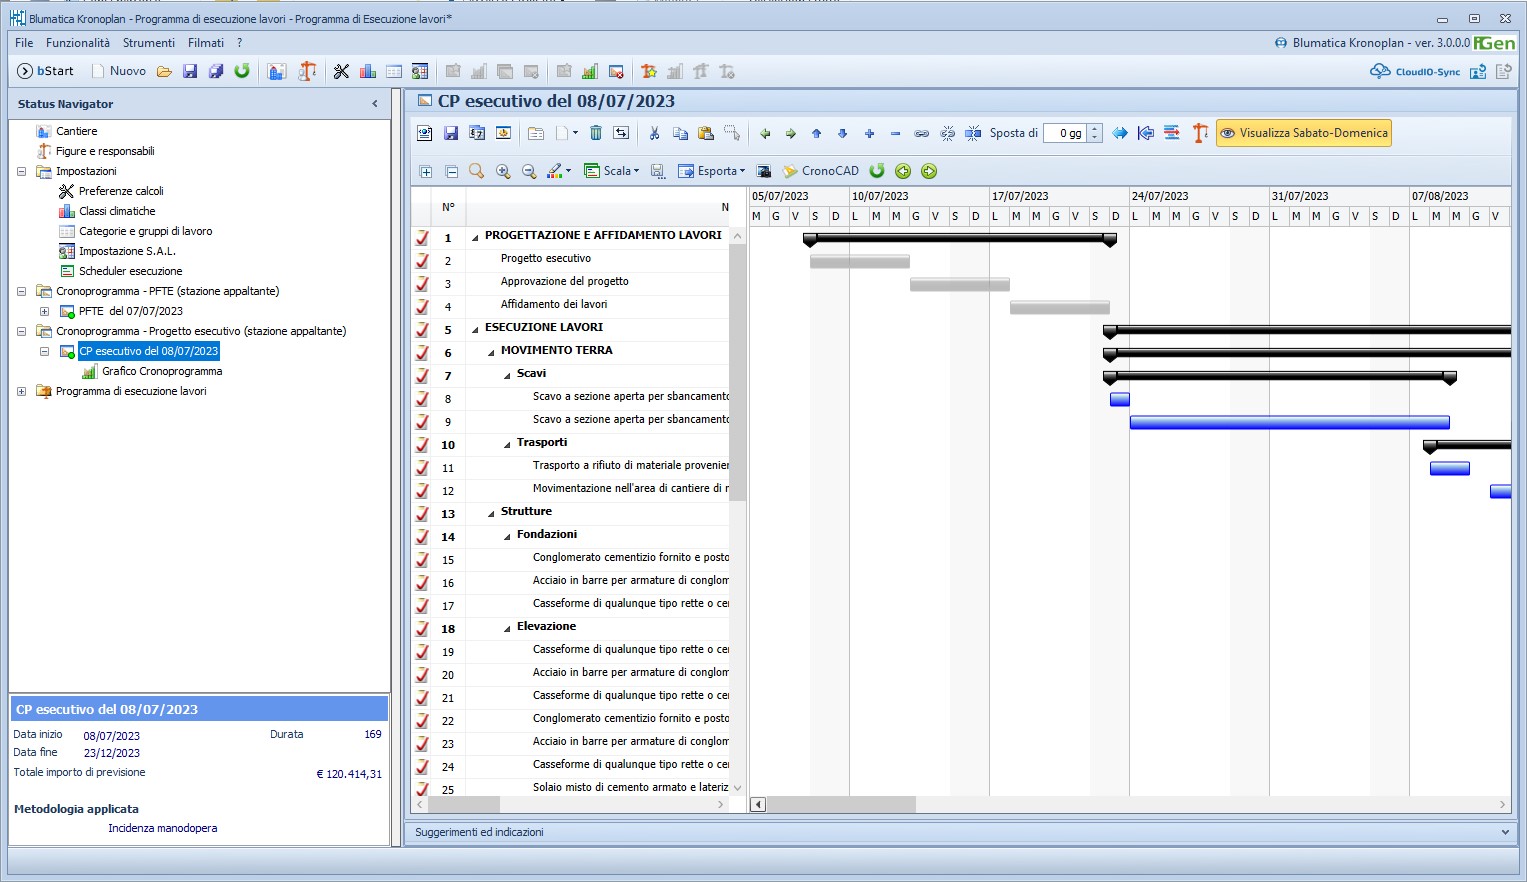
Task: Click the copy icon in chart toolbar
Action: [x=680, y=133]
